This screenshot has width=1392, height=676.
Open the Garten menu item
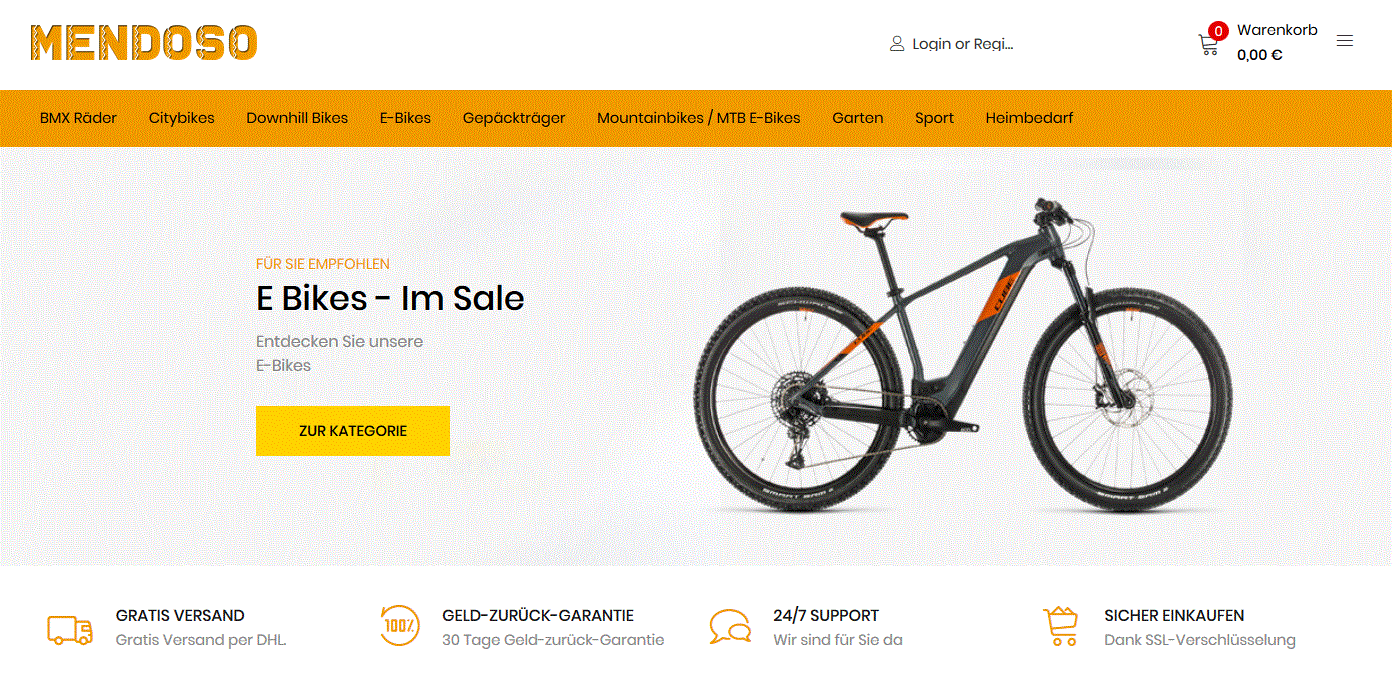click(858, 118)
